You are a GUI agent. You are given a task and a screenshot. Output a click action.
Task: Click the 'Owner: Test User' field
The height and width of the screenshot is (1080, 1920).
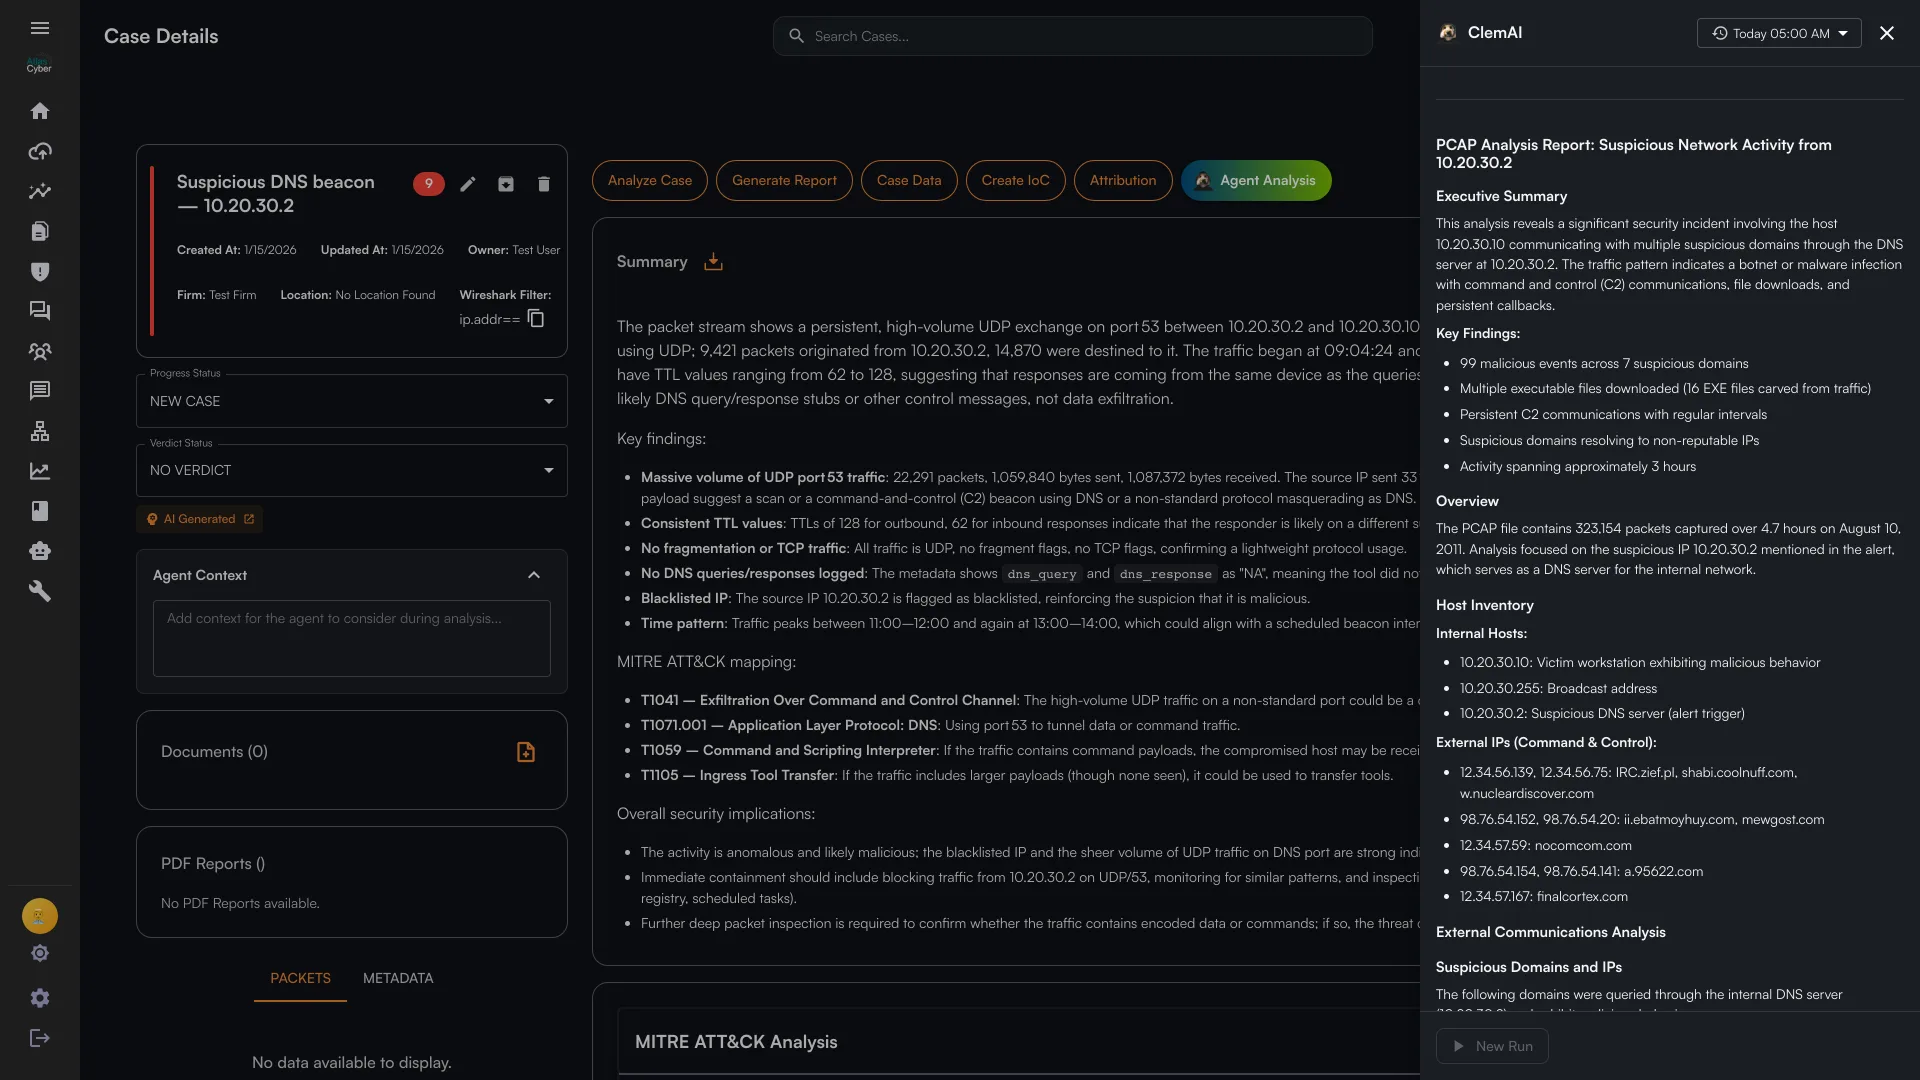pos(514,250)
